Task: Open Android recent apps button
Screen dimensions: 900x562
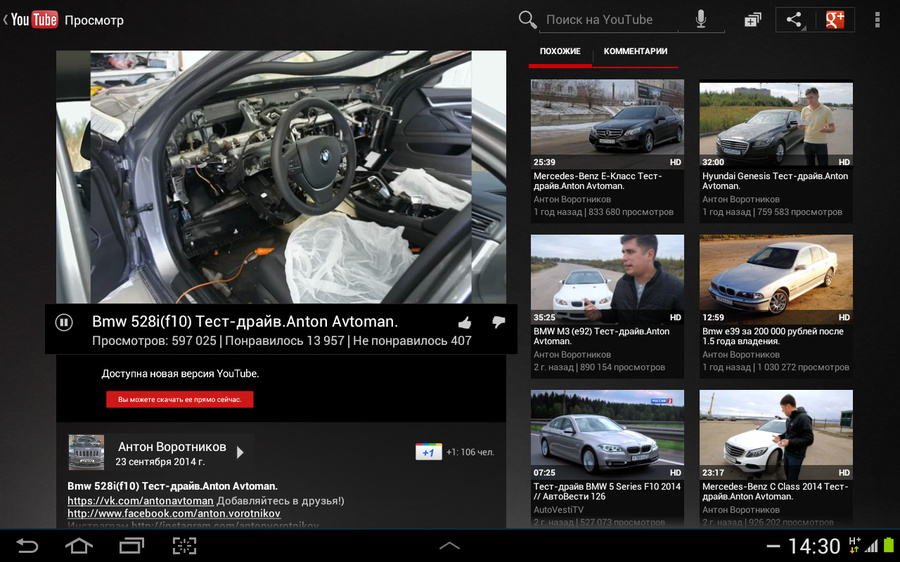Action: (x=132, y=545)
